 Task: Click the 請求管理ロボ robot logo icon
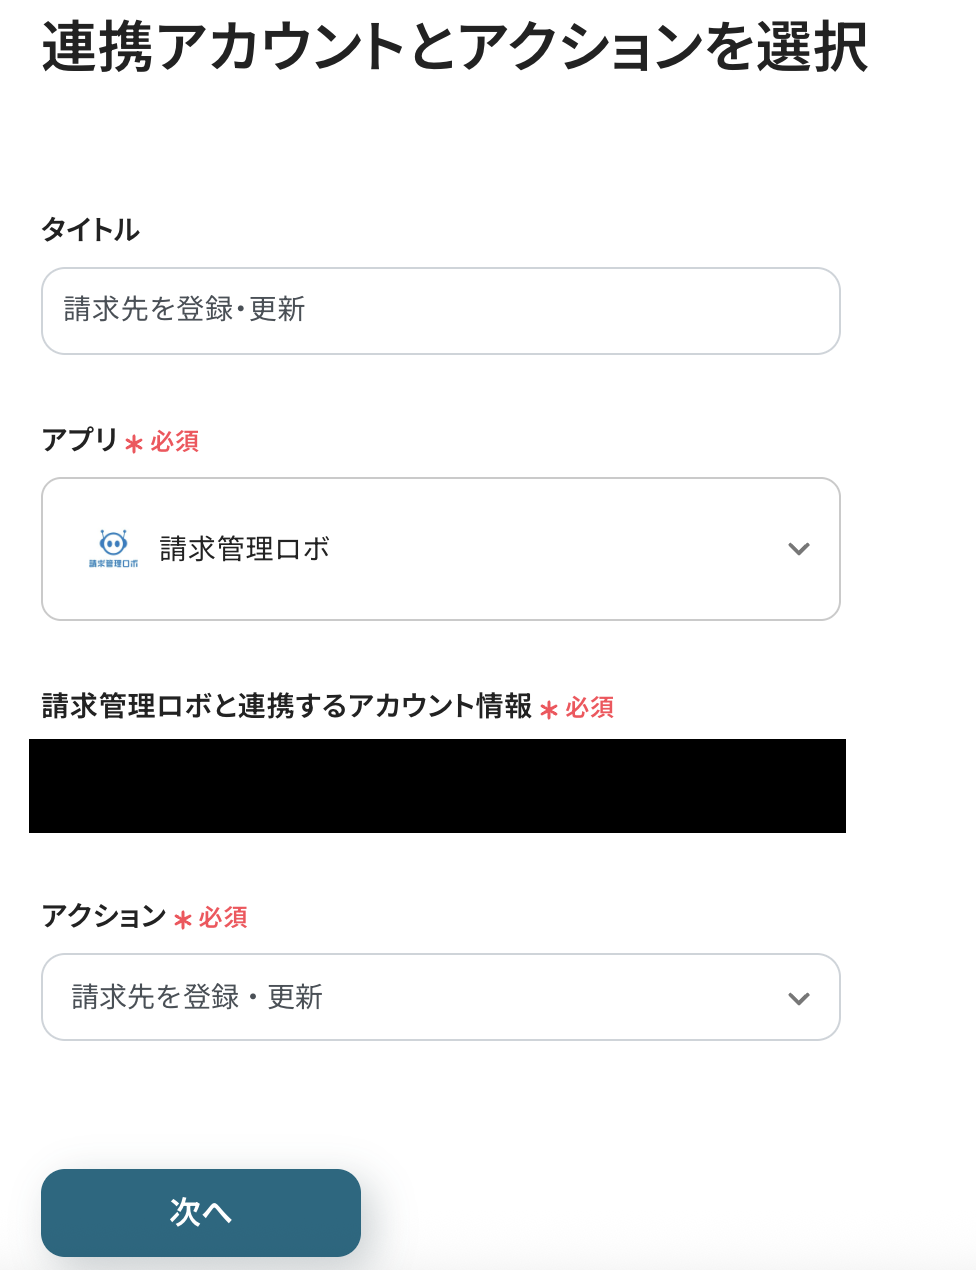coord(113,548)
